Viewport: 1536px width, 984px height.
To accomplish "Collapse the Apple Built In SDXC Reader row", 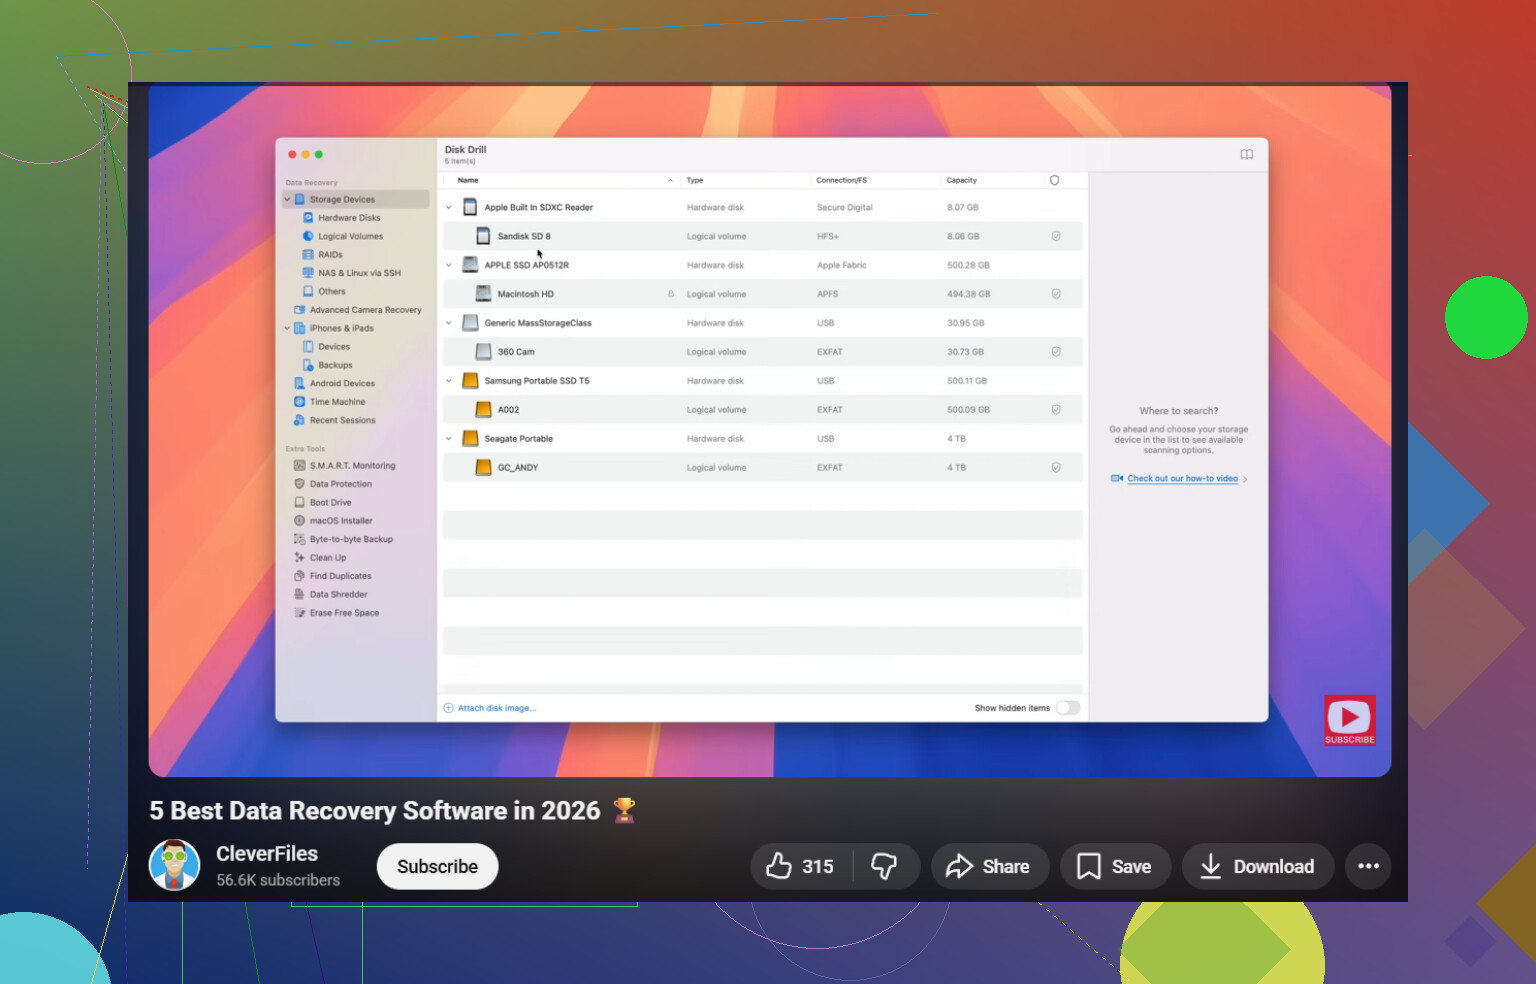I will coord(449,207).
